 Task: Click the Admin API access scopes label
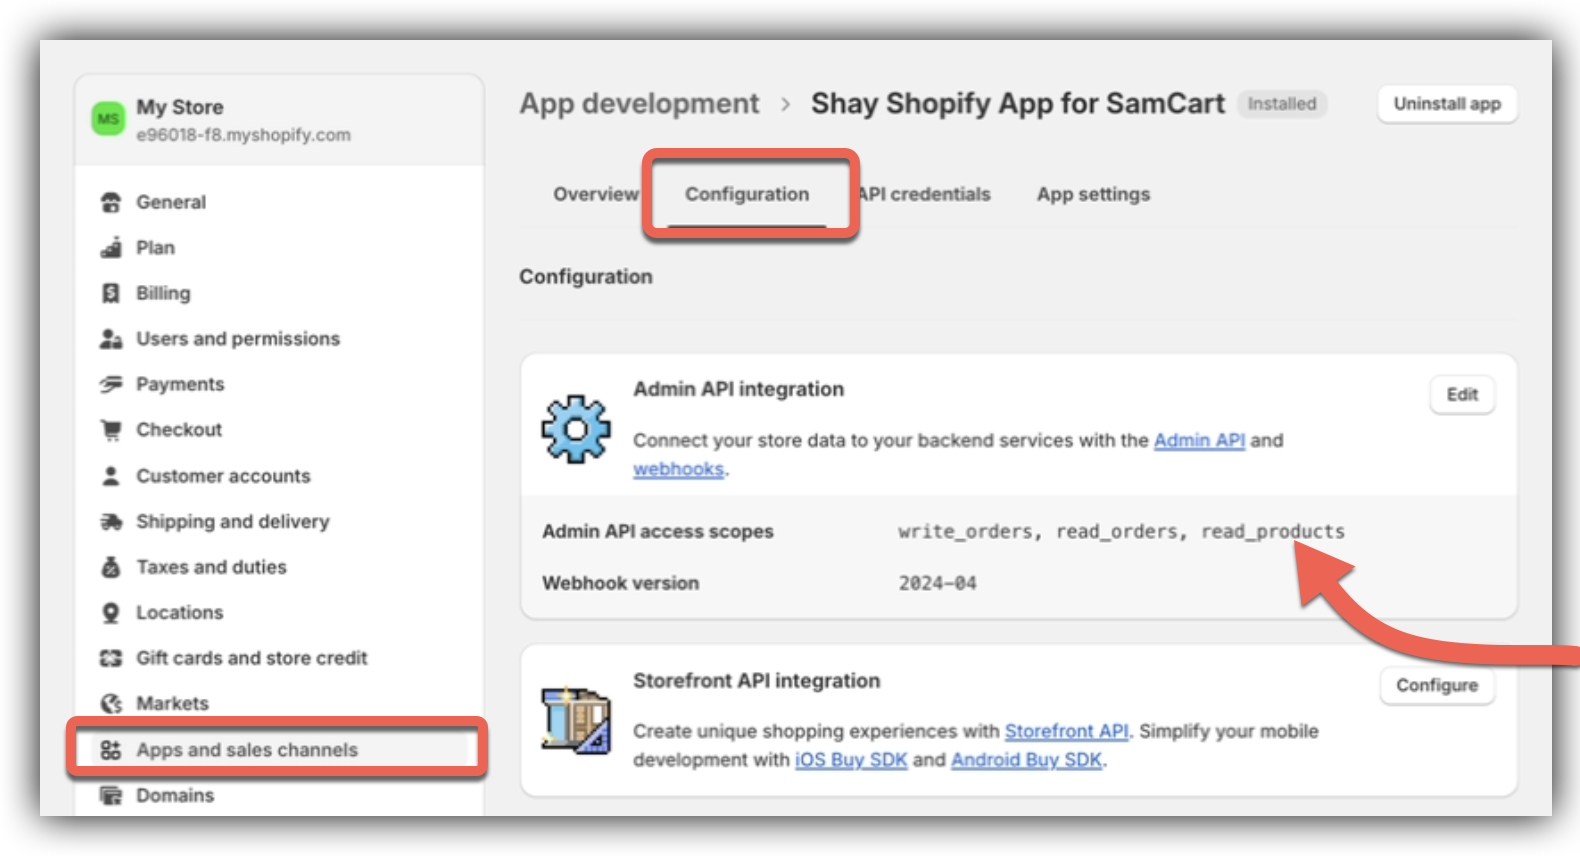[x=658, y=532]
